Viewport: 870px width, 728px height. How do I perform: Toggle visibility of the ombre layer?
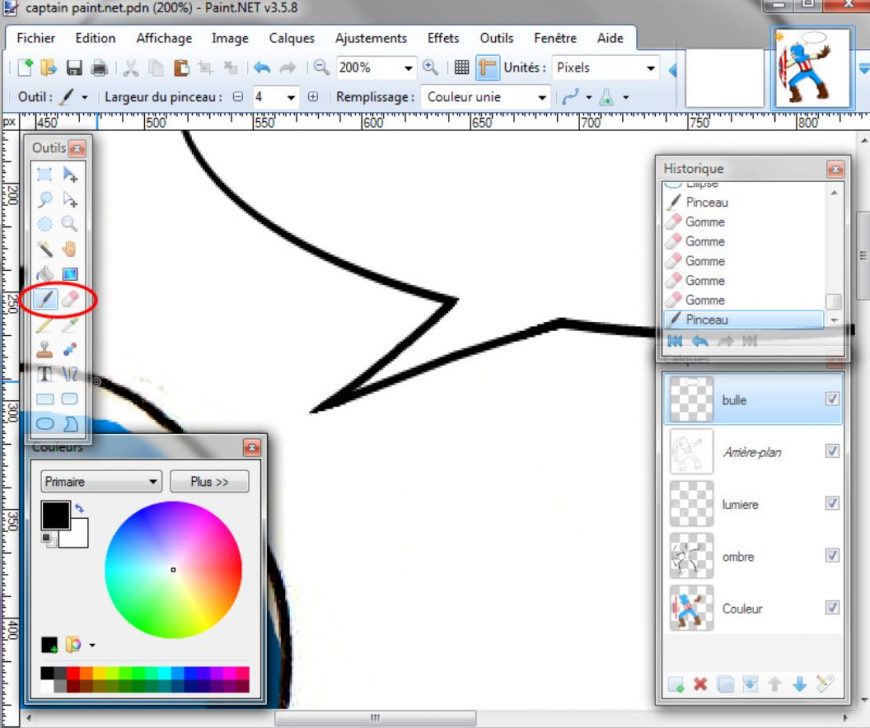pyautogui.click(x=832, y=556)
